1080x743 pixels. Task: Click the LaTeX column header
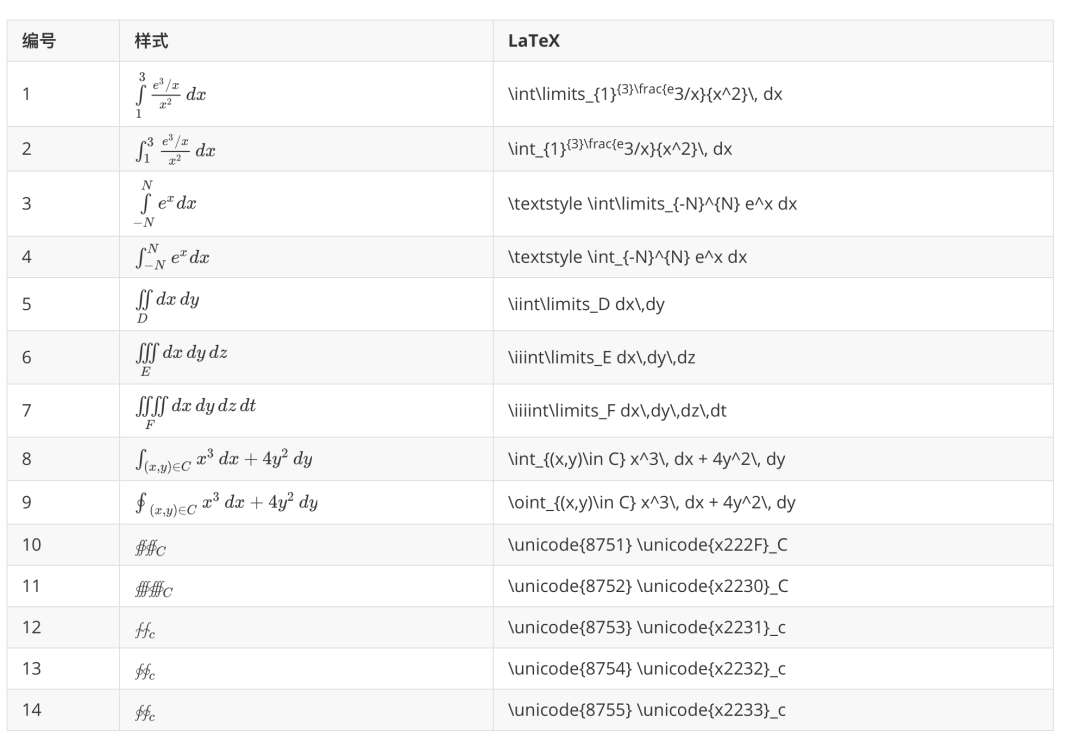click(534, 41)
